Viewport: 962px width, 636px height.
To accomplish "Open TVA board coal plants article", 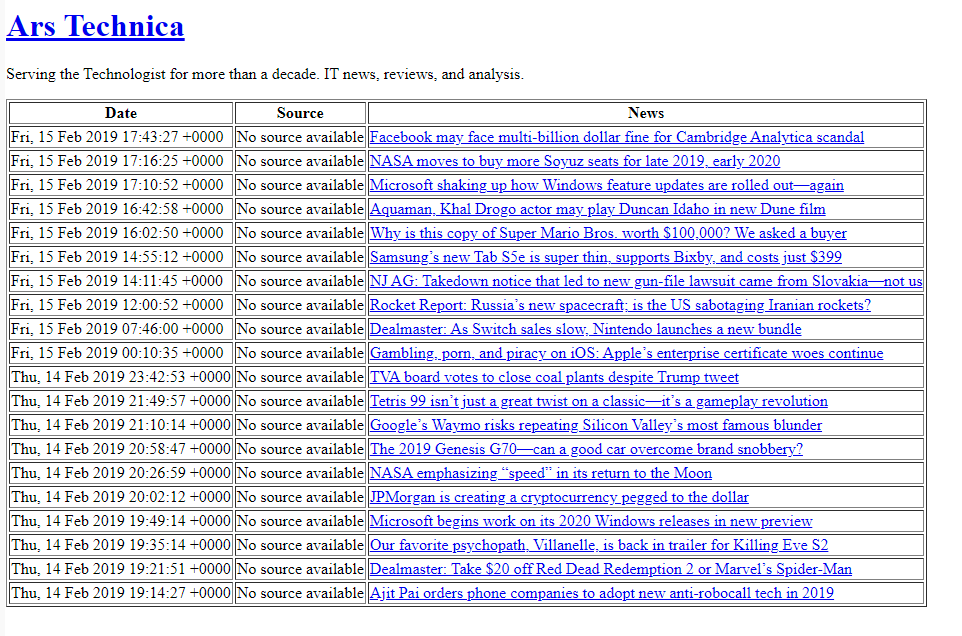I will click(554, 377).
